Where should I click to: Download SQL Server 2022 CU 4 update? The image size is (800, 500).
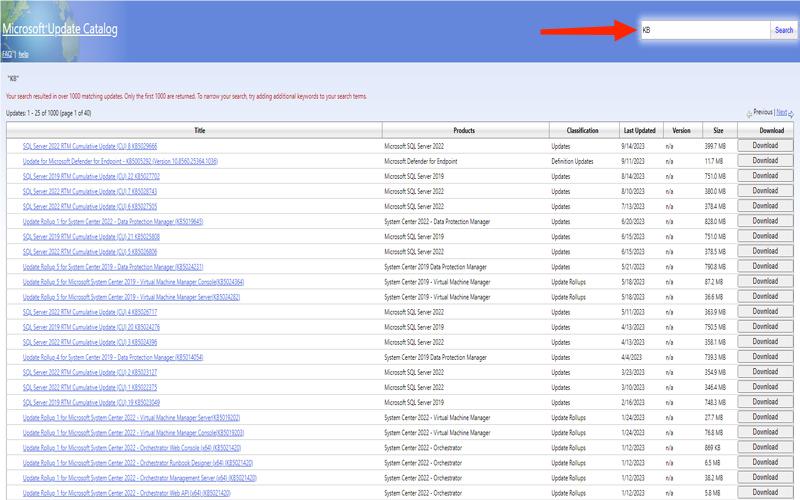coord(765,312)
